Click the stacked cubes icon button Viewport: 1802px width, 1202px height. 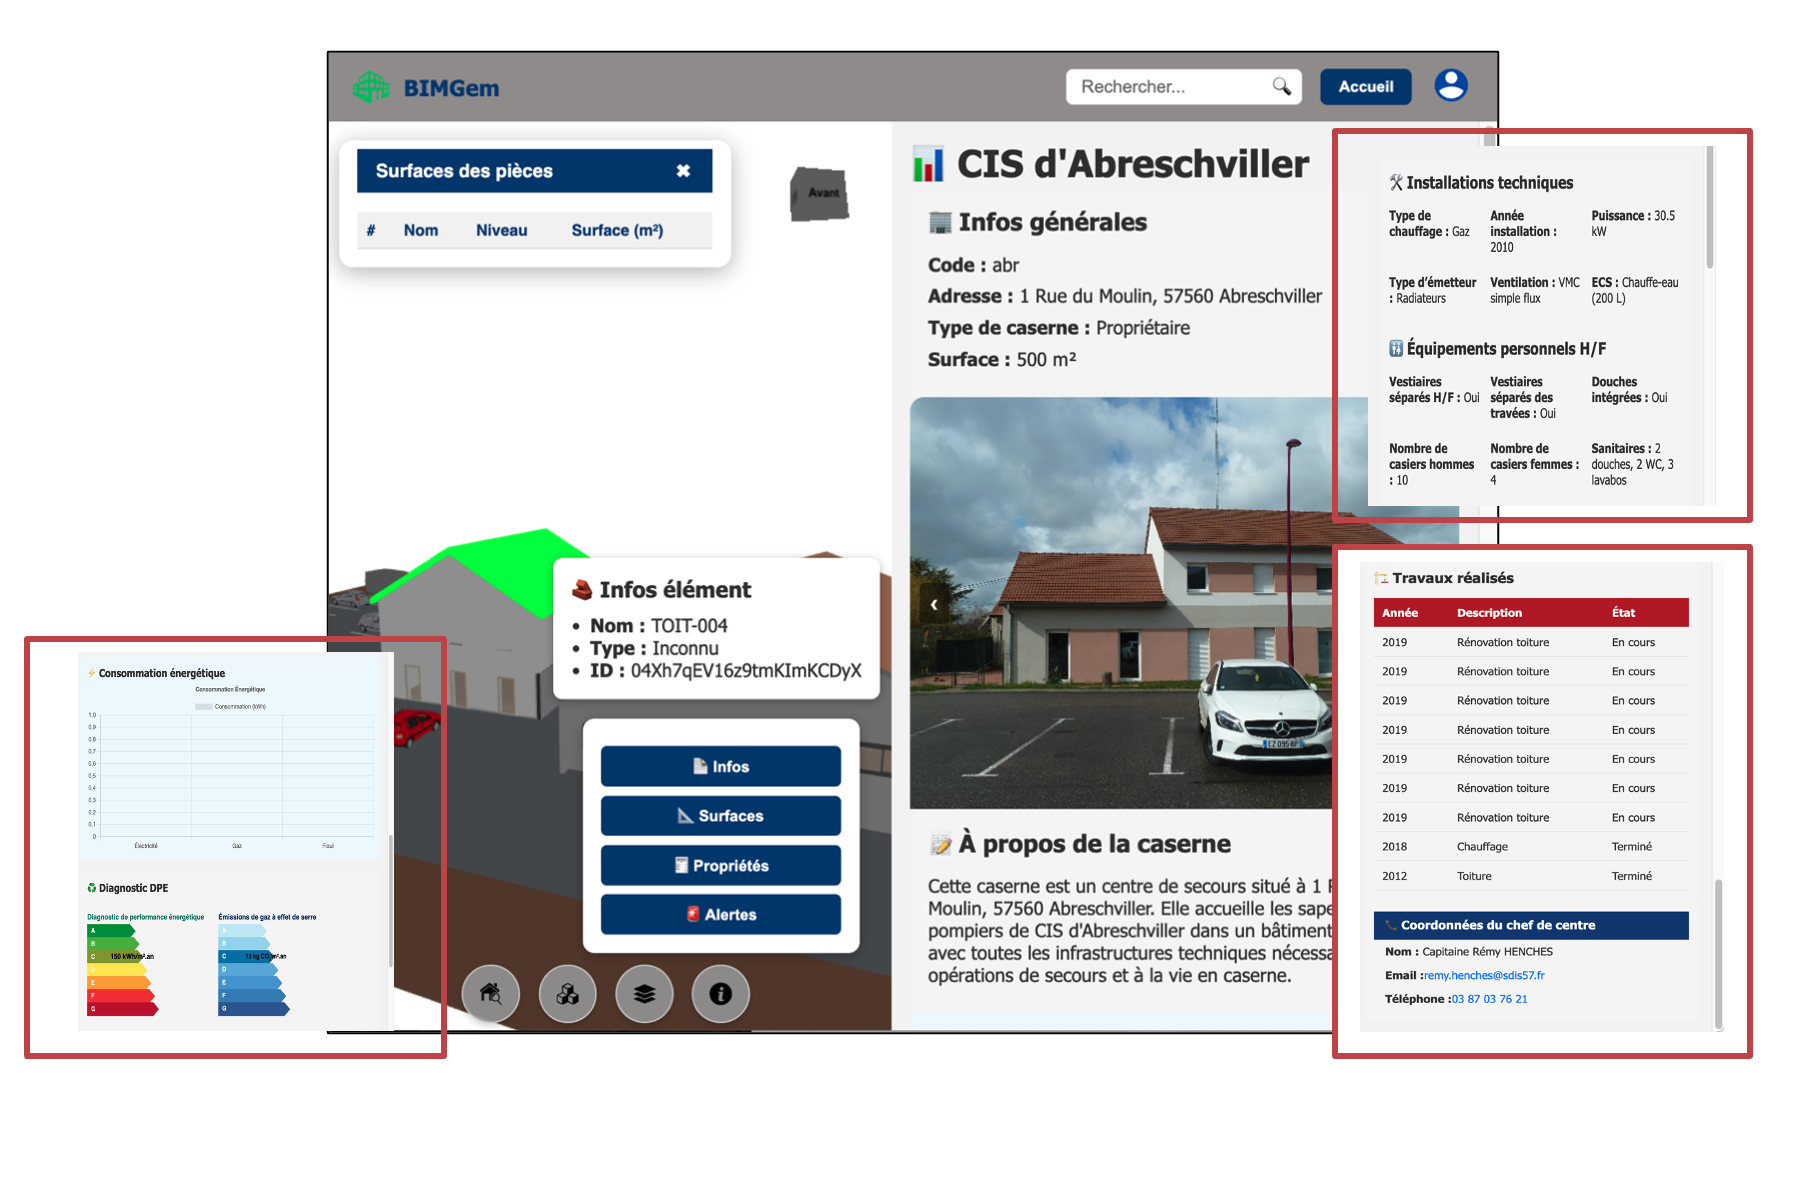[x=567, y=993]
